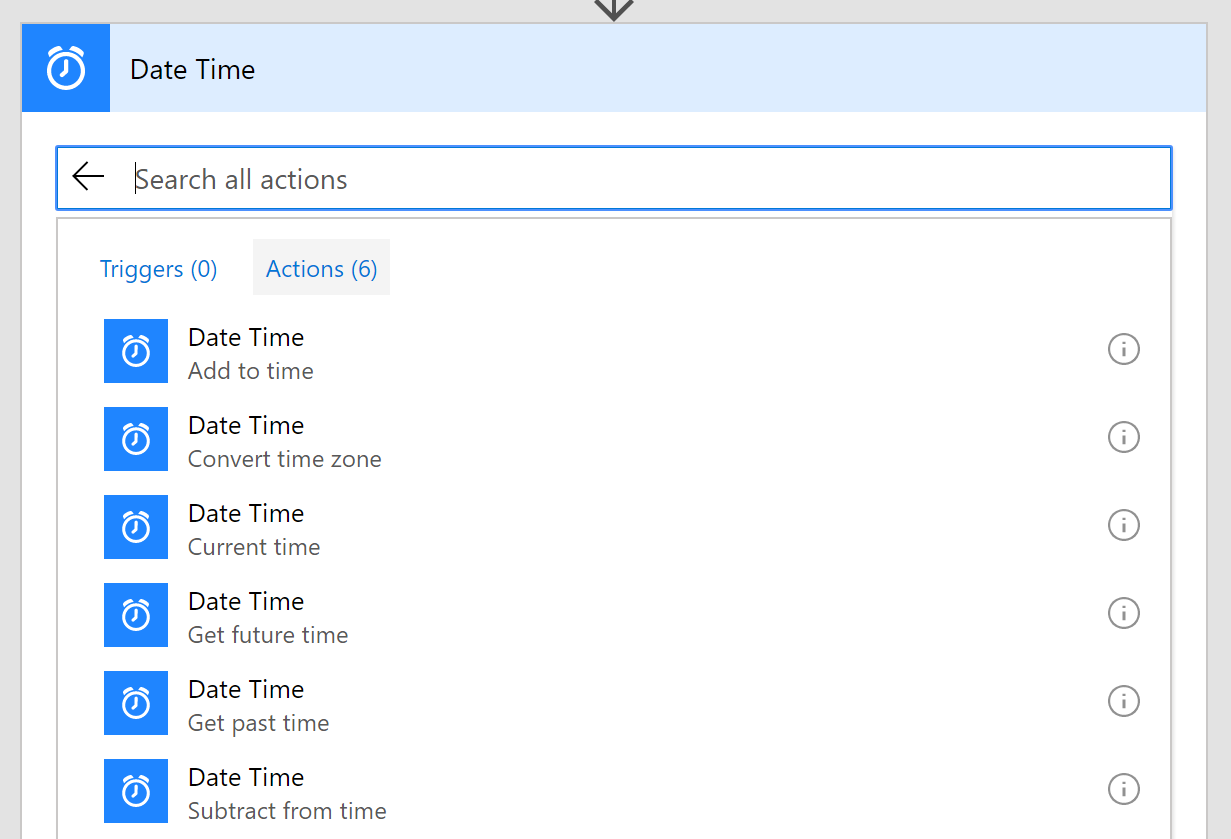The height and width of the screenshot is (839, 1231).
Task: Pick the Get future time action
Action: pos(268,635)
